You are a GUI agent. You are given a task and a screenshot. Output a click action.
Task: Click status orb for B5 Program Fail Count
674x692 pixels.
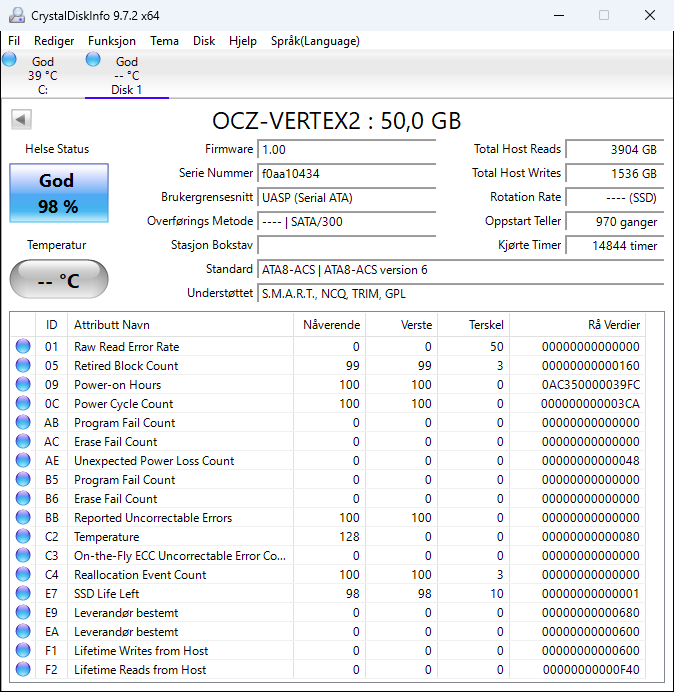tap(23, 479)
